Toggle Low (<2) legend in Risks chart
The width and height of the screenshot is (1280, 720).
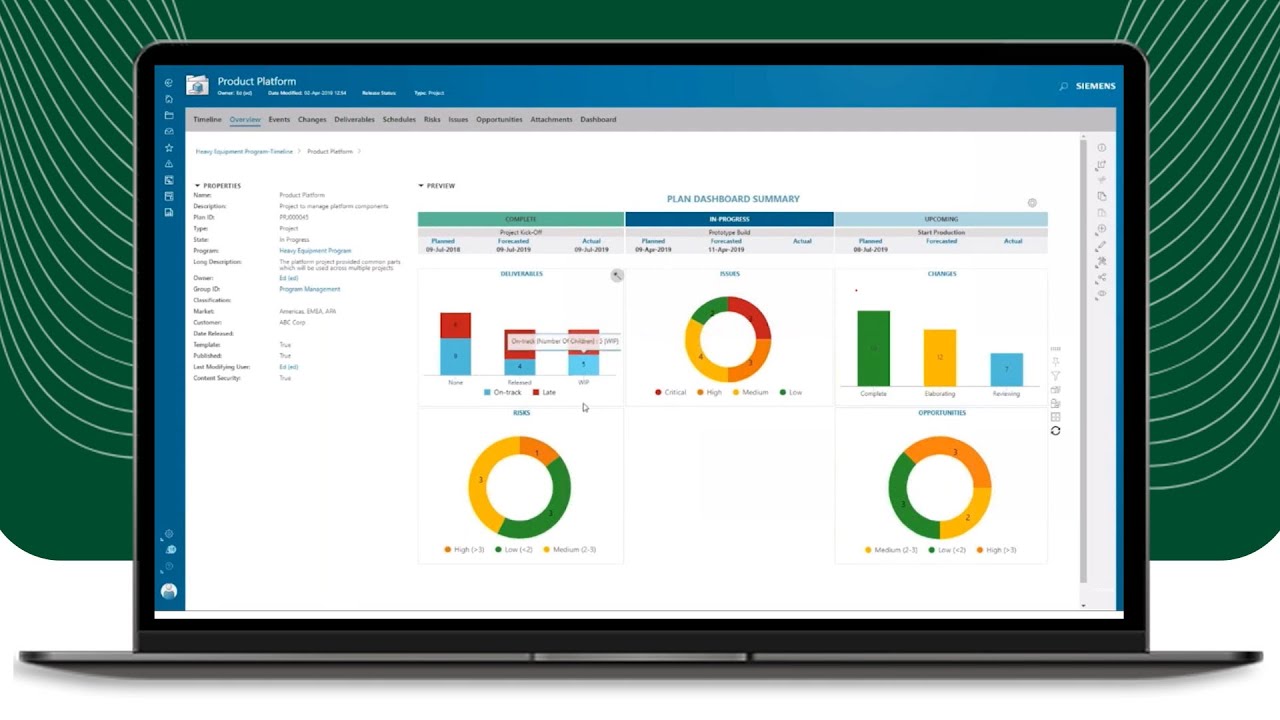[512, 550]
